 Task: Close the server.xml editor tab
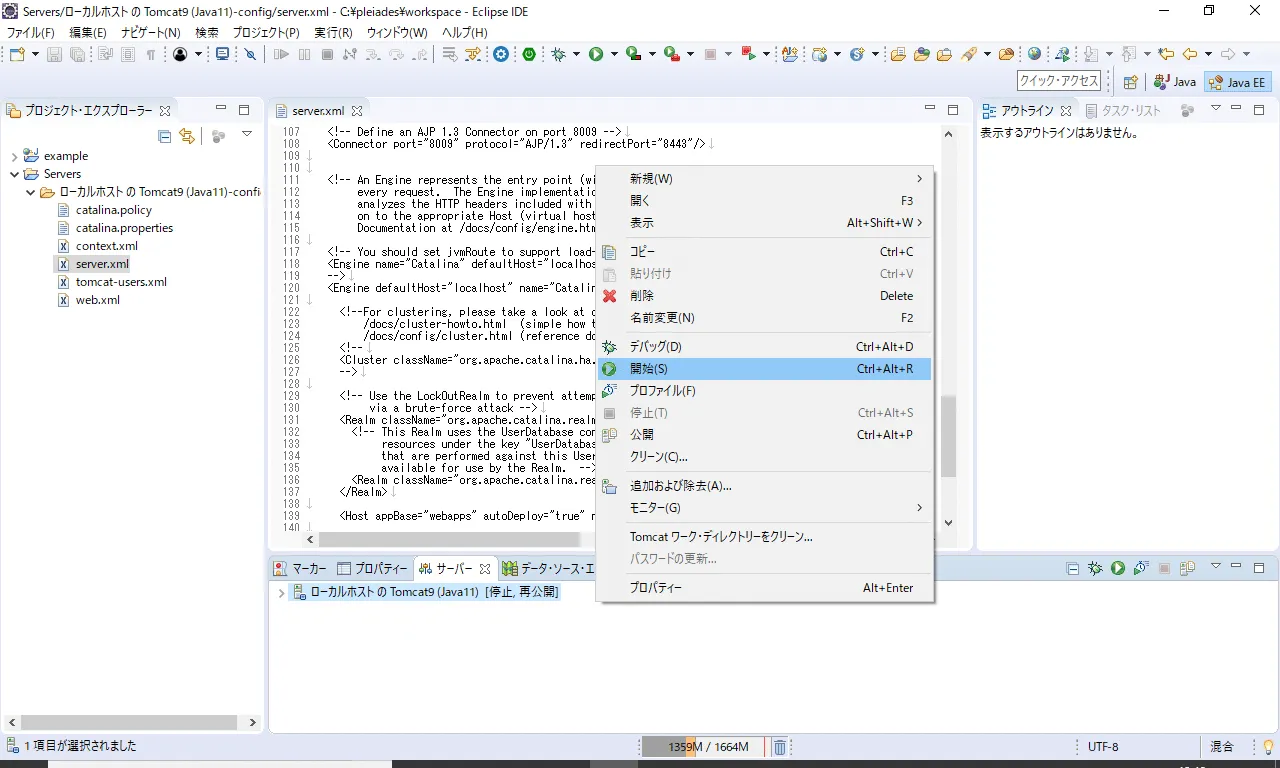[x=356, y=110]
